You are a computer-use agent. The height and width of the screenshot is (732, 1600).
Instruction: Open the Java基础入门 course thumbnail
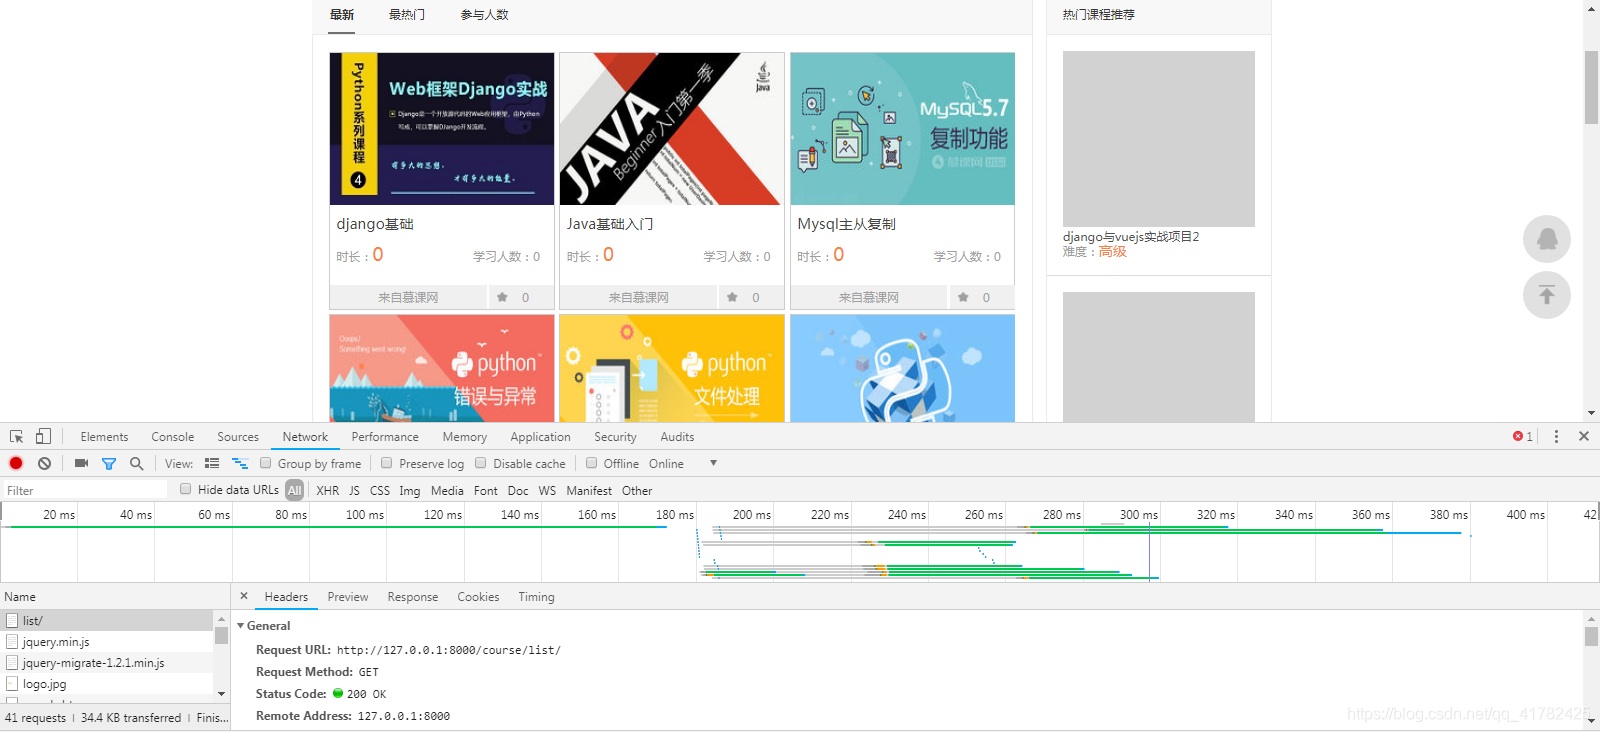point(672,129)
